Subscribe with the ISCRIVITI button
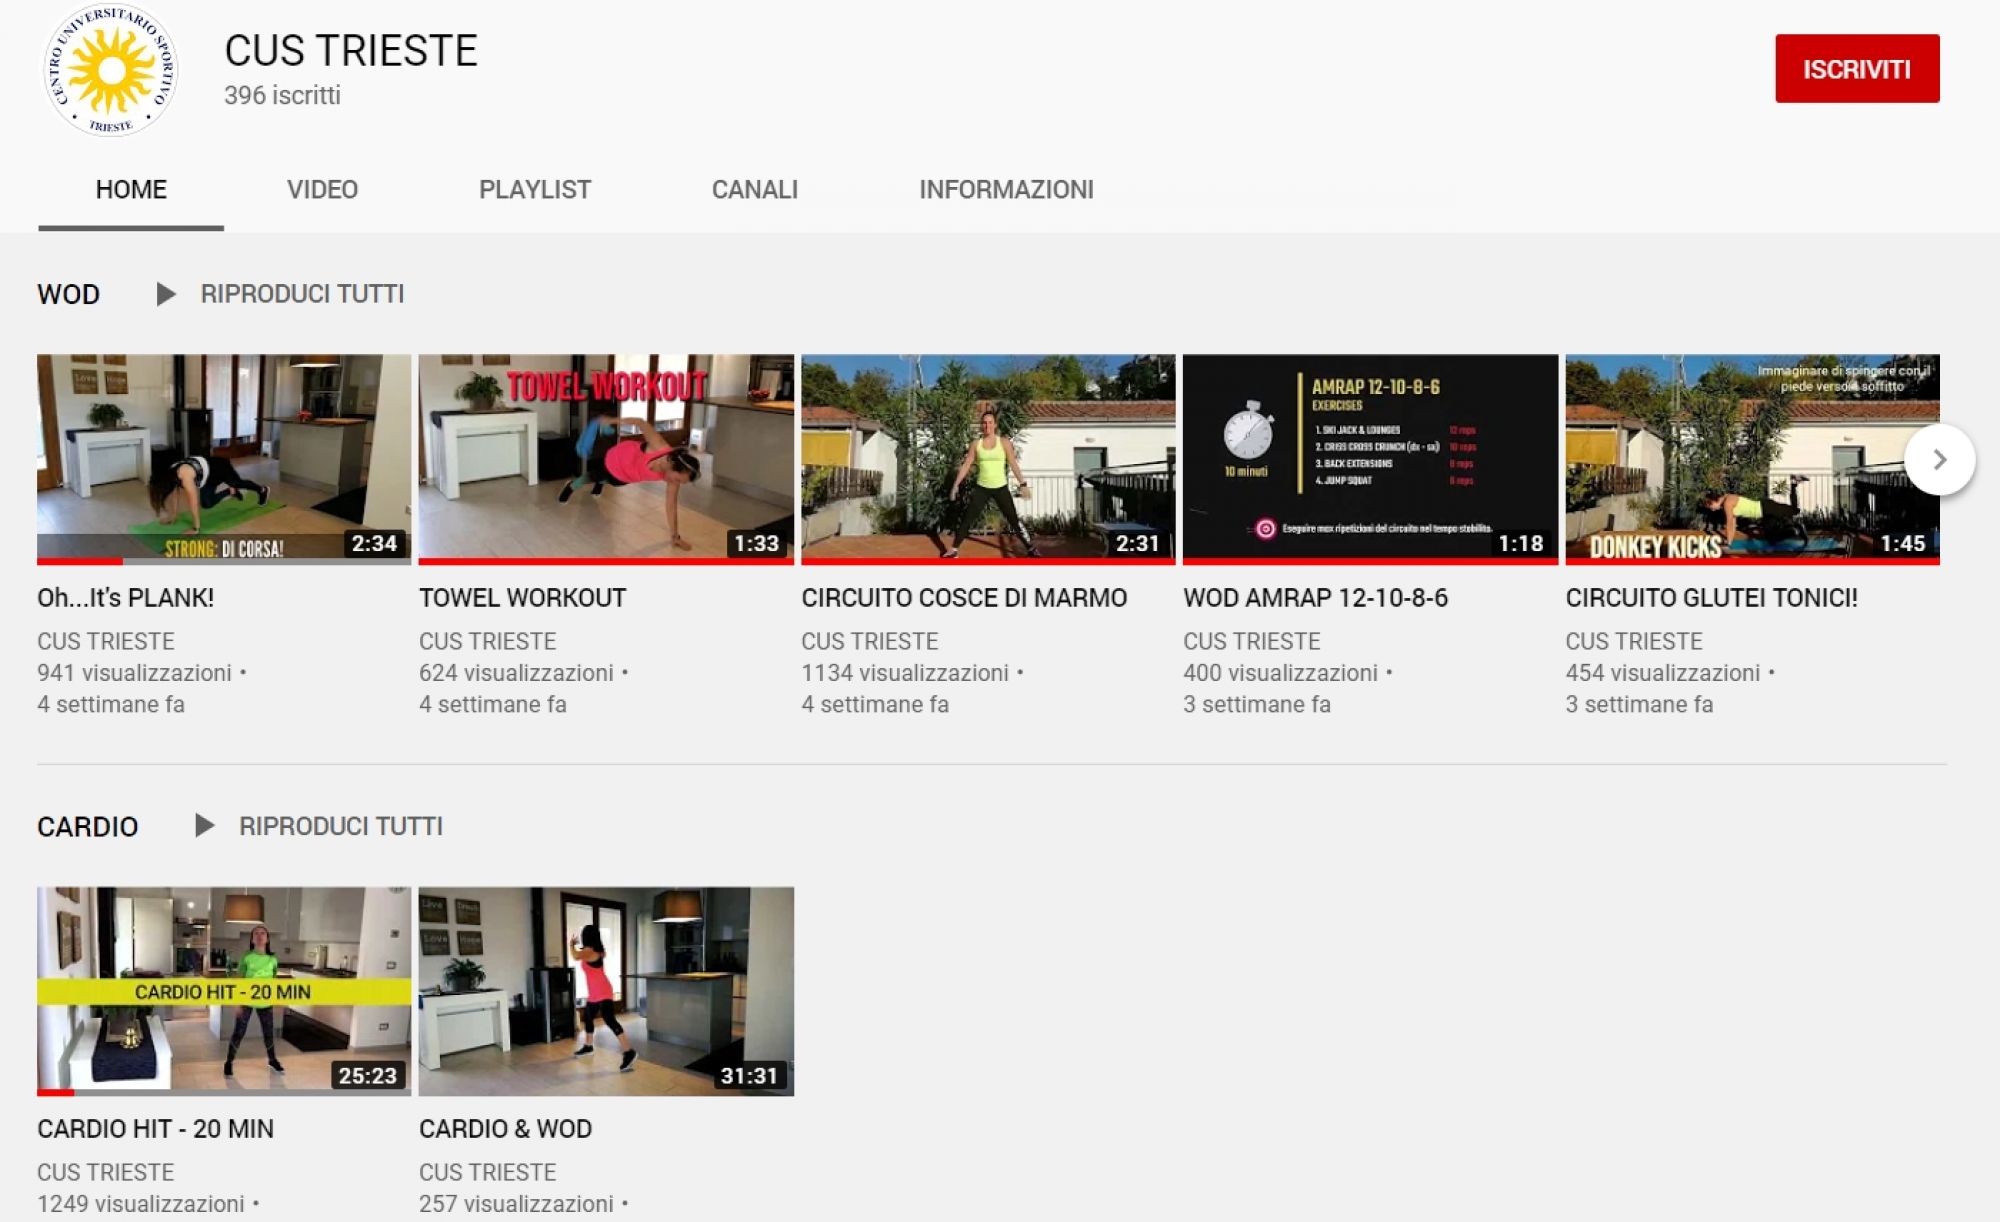Image resolution: width=2000 pixels, height=1222 pixels. pos(1857,69)
